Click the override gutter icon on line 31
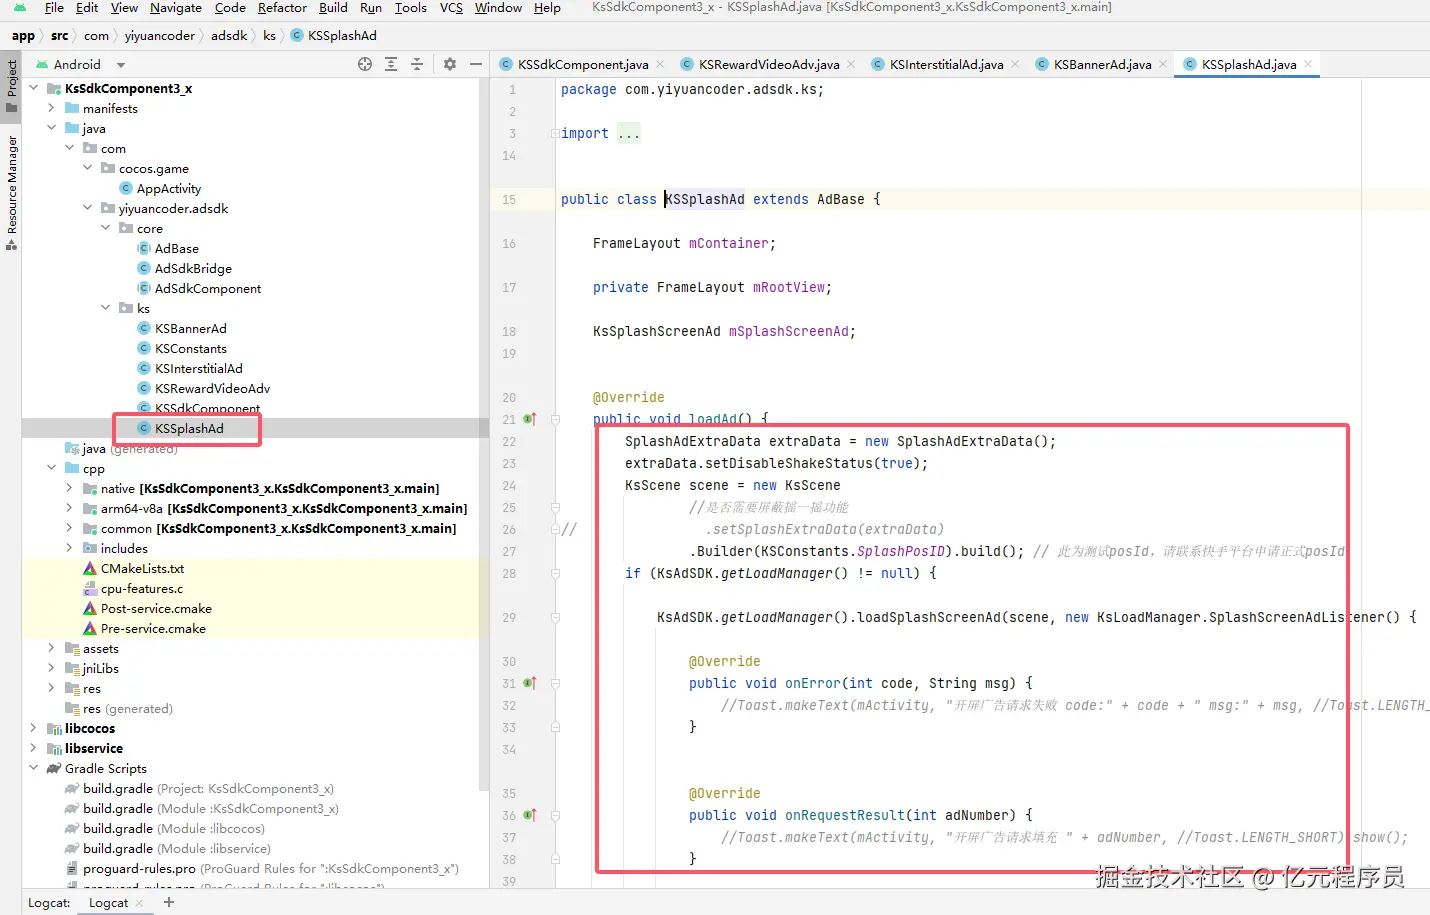Viewport: 1430px width, 915px height. [x=530, y=684]
